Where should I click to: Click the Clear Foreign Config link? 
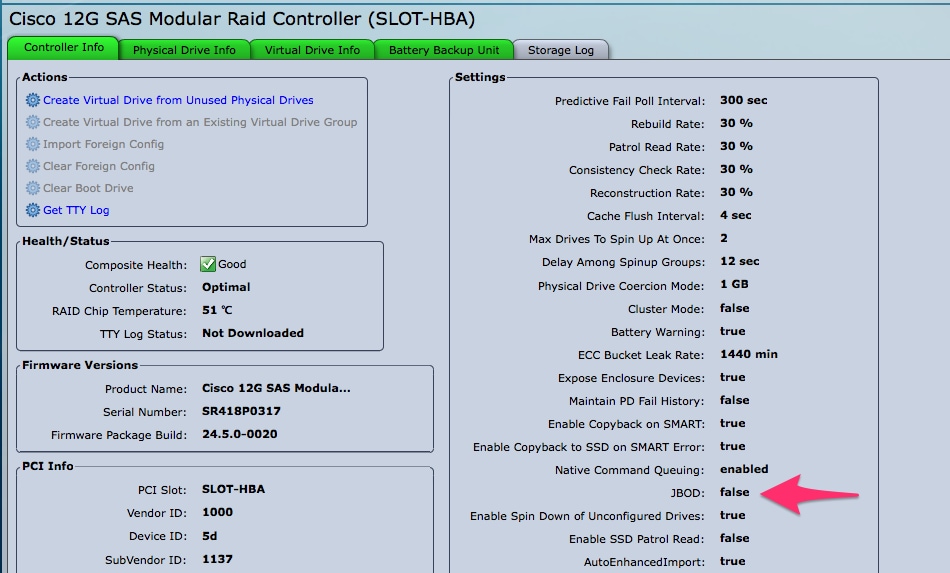[x=99, y=166]
